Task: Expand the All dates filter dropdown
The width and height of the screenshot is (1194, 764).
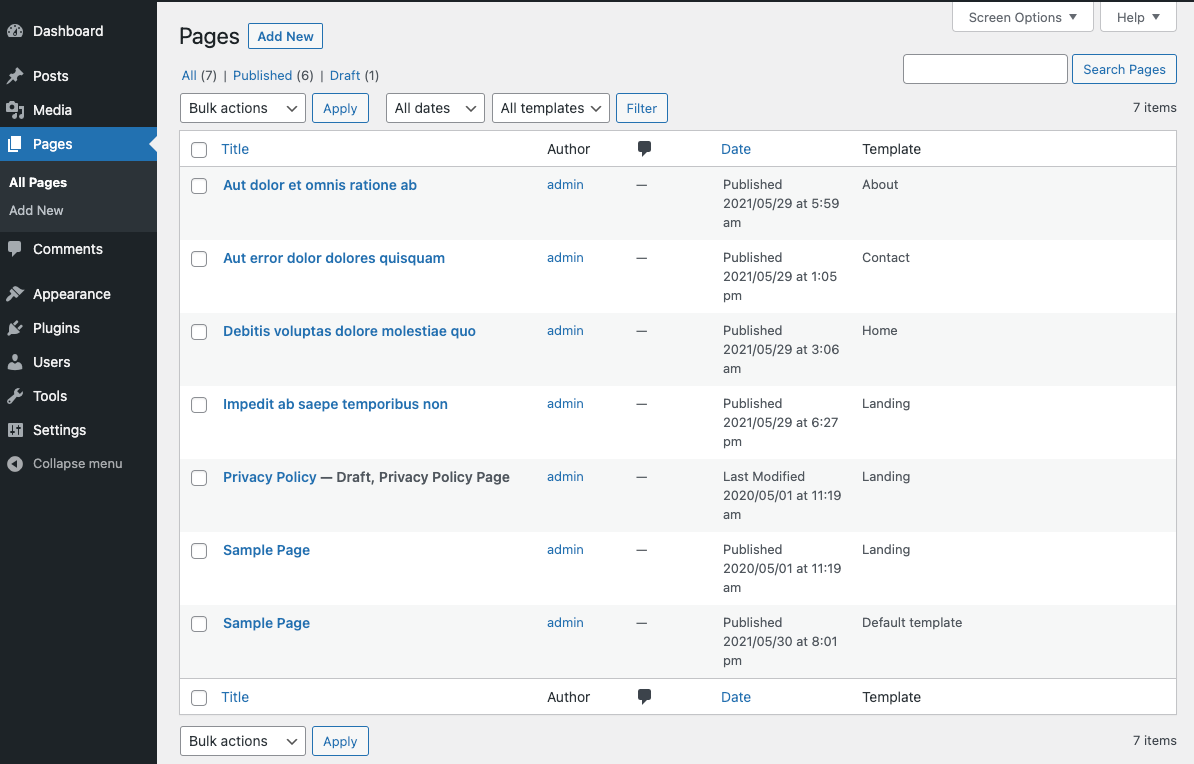Action: tap(435, 108)
